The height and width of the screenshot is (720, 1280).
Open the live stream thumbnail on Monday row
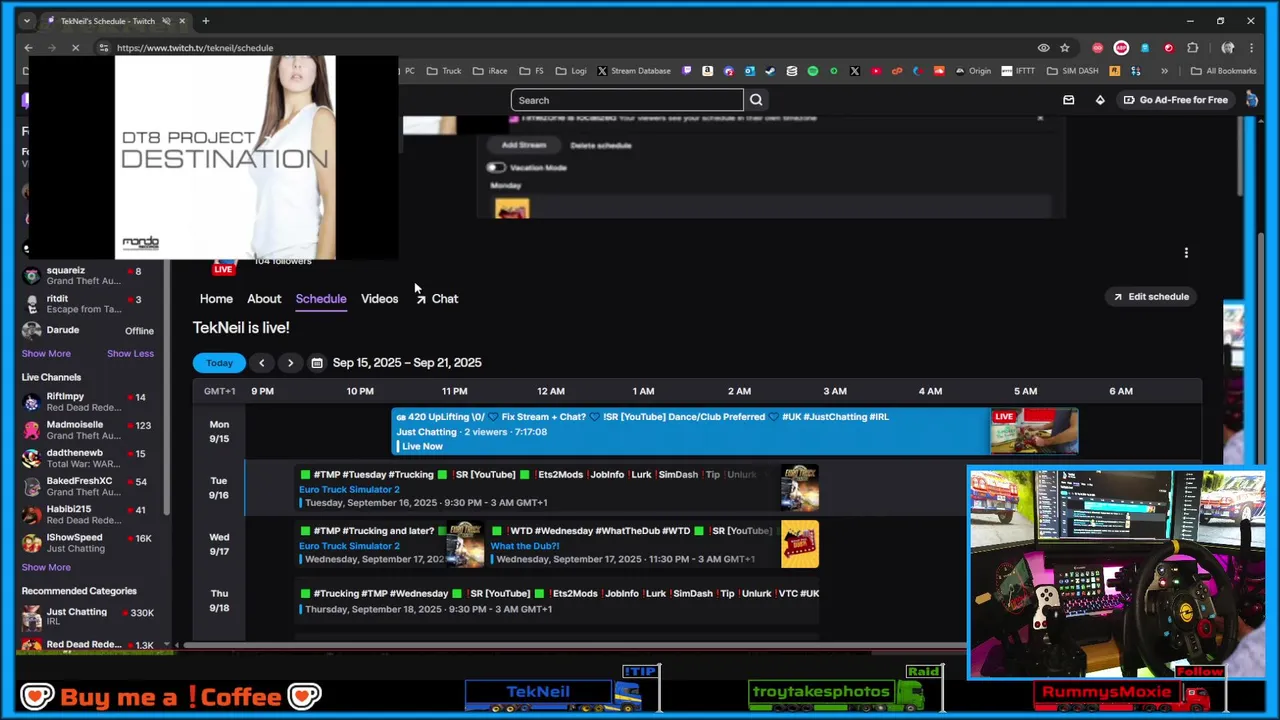(1034, 432)
